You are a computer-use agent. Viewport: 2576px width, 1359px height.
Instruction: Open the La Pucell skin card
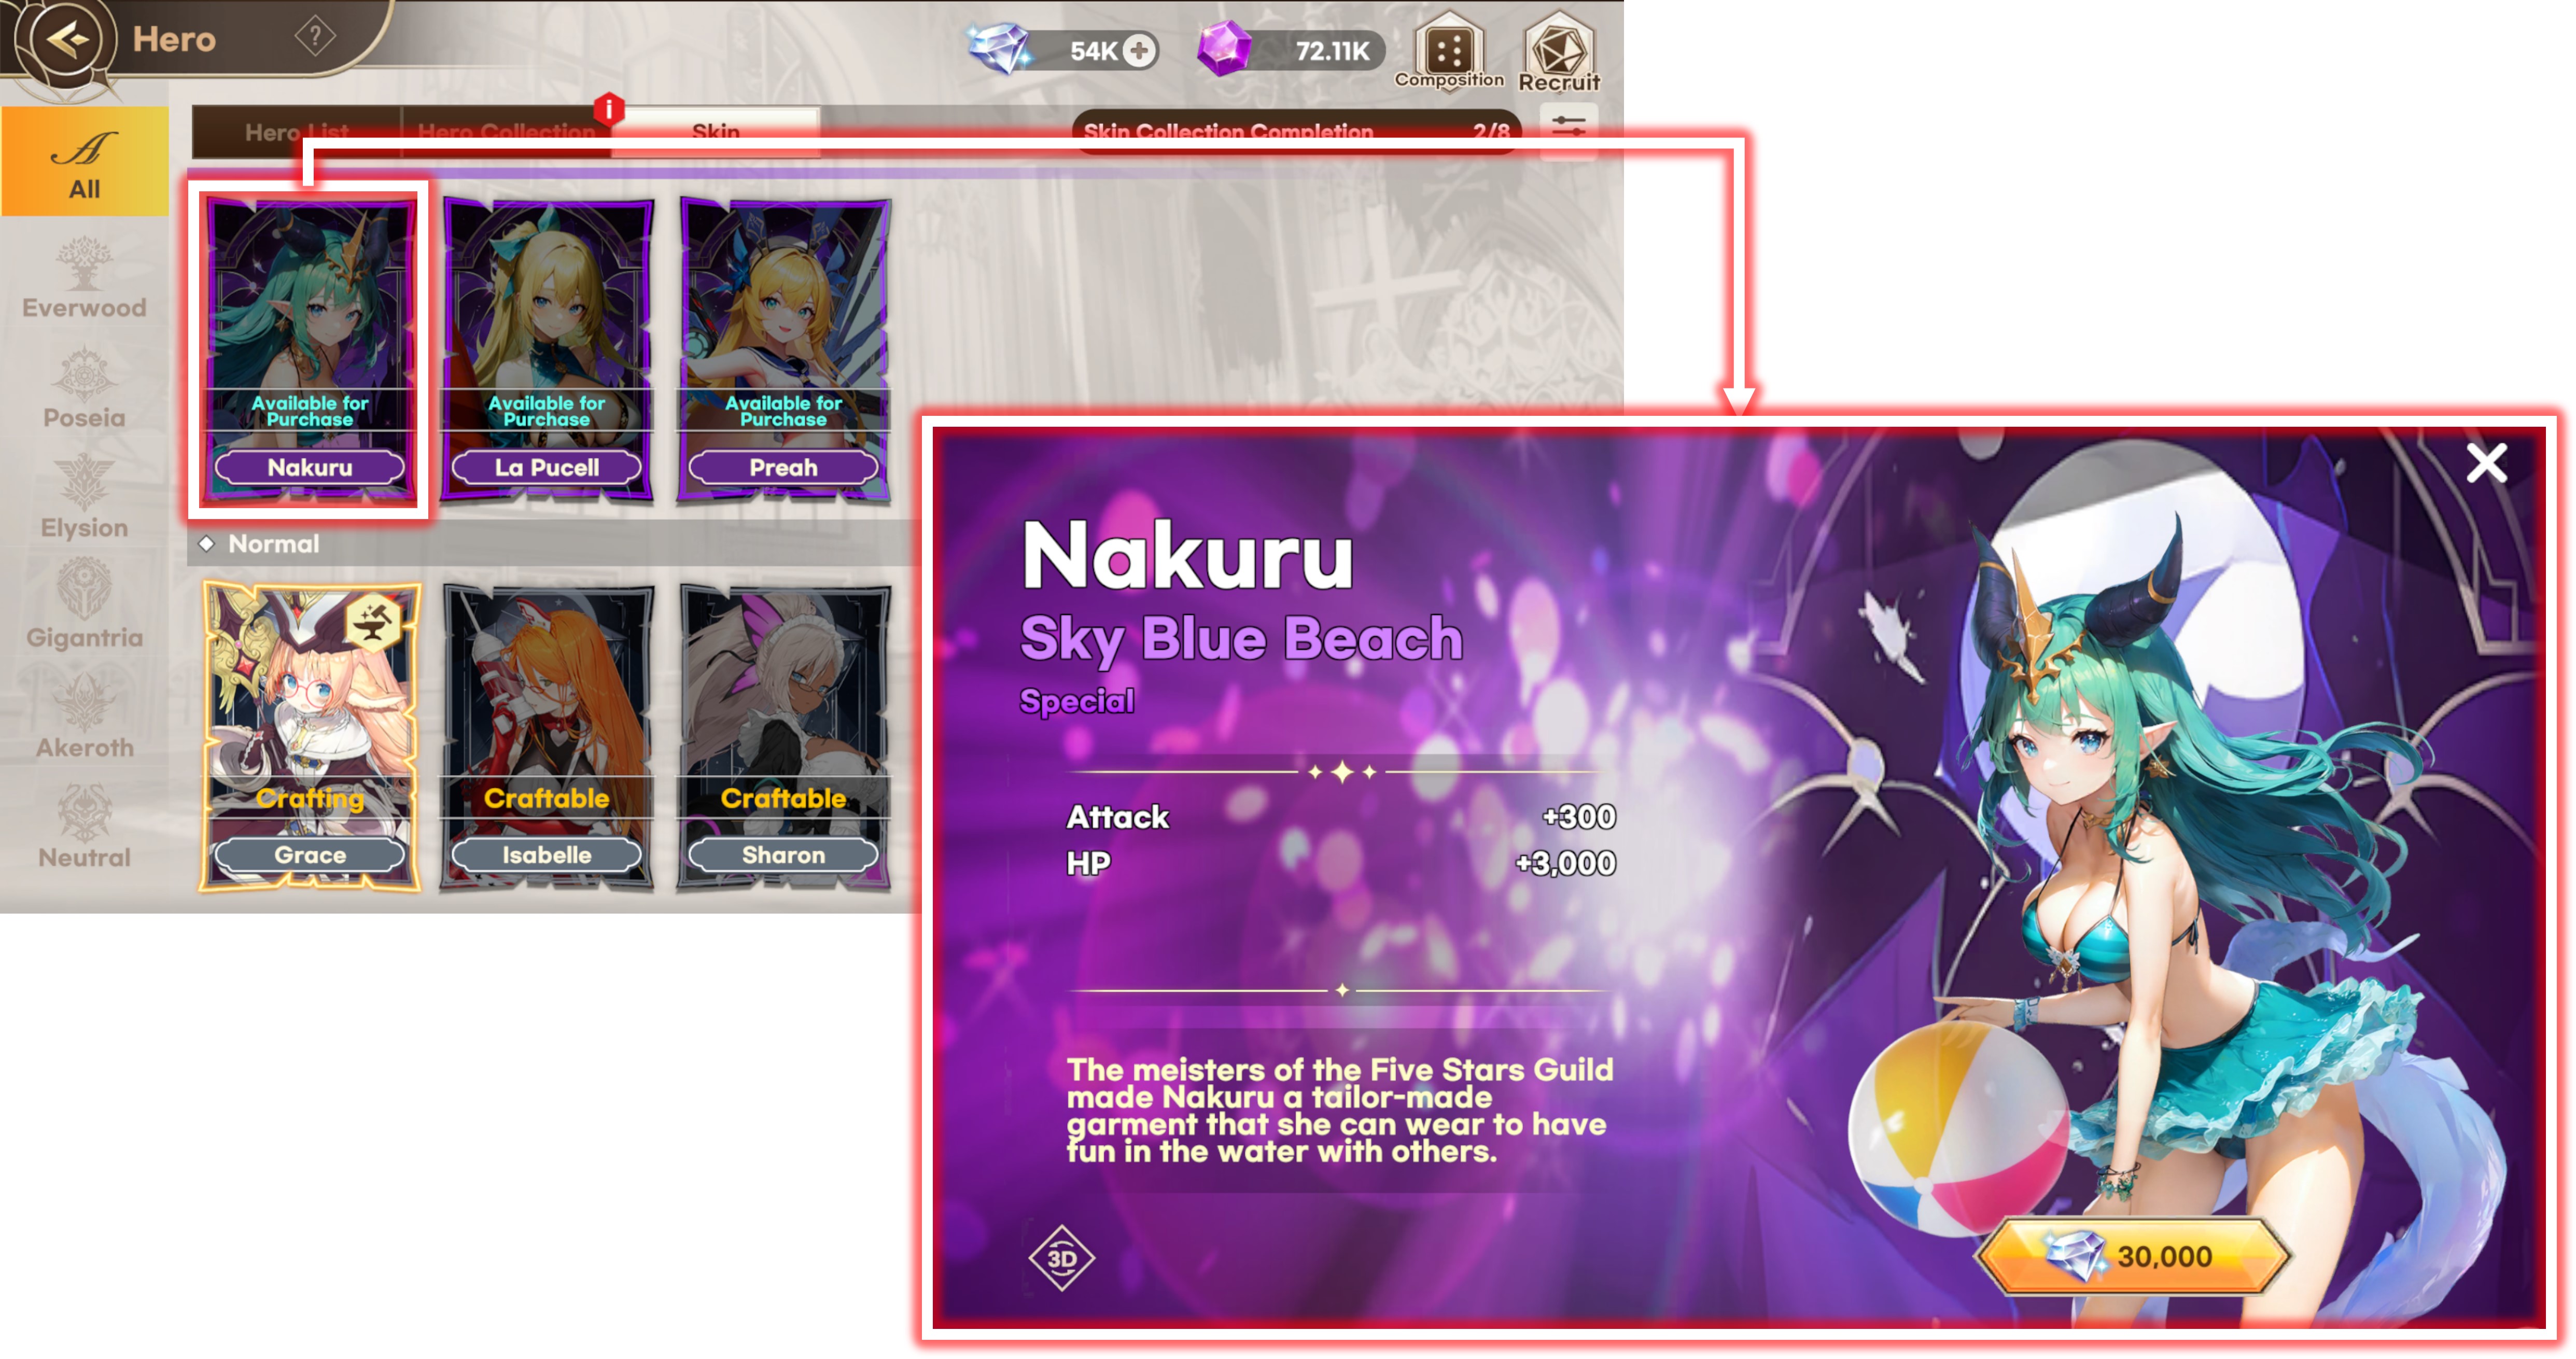coord(547,350)
